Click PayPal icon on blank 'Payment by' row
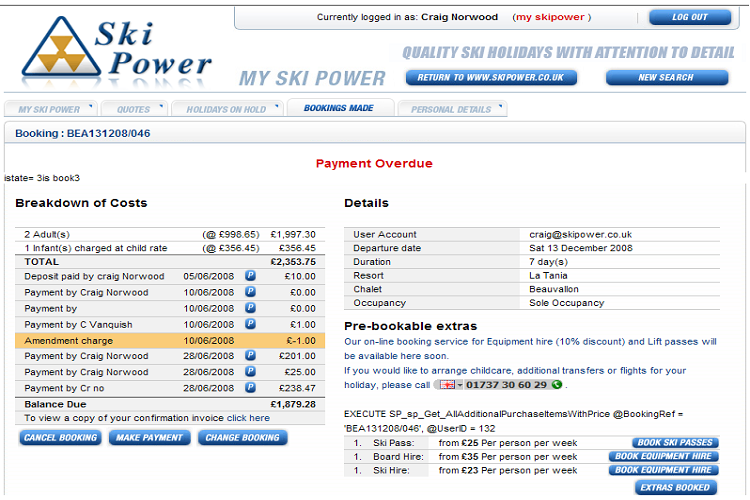This screenshot has width=750, height=500. pyautogui.click(x=250, y=308)
